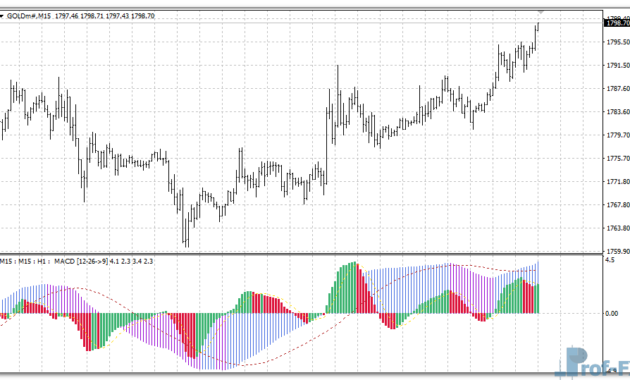630x380 pixels.
Task: Click the highlighted current price label 1798.70
Action: (618, 23)
